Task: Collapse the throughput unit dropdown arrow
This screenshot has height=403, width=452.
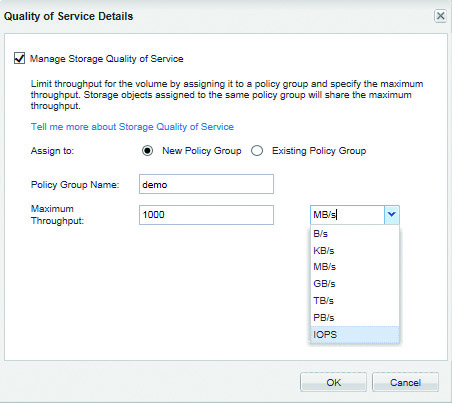Action: 392,215
